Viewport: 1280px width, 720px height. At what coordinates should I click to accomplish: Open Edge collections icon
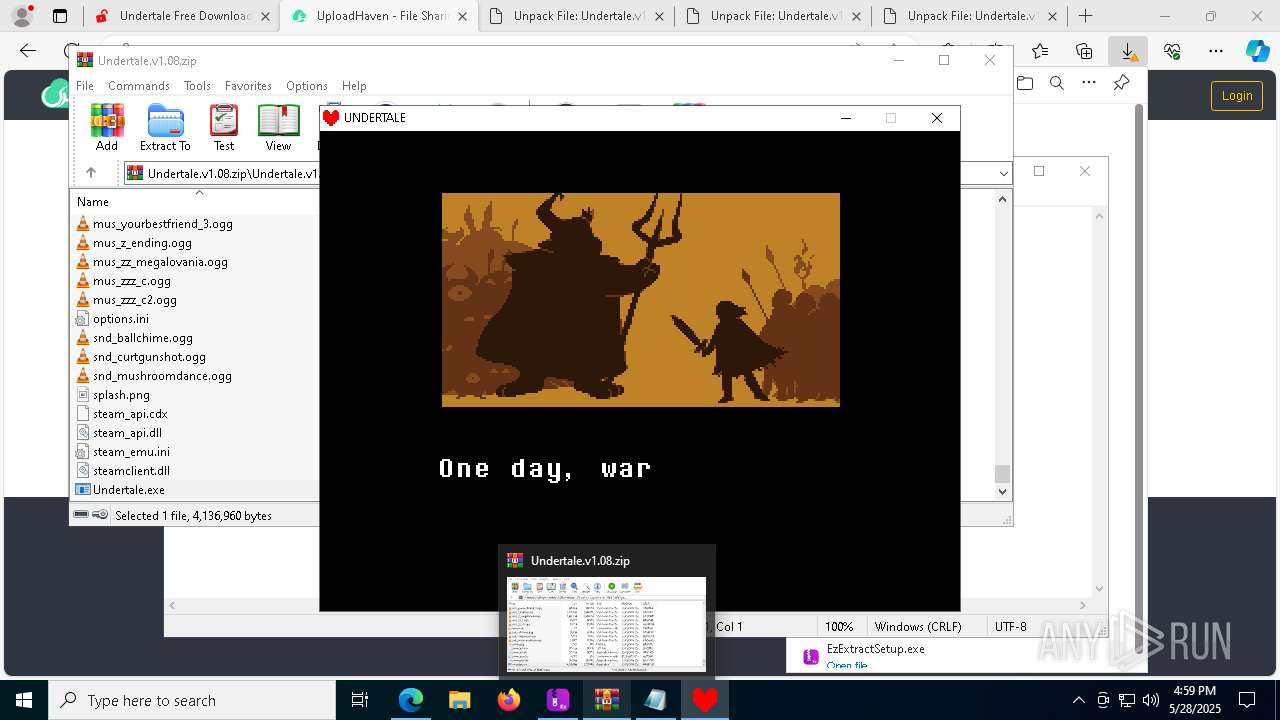click(1084, 51)
